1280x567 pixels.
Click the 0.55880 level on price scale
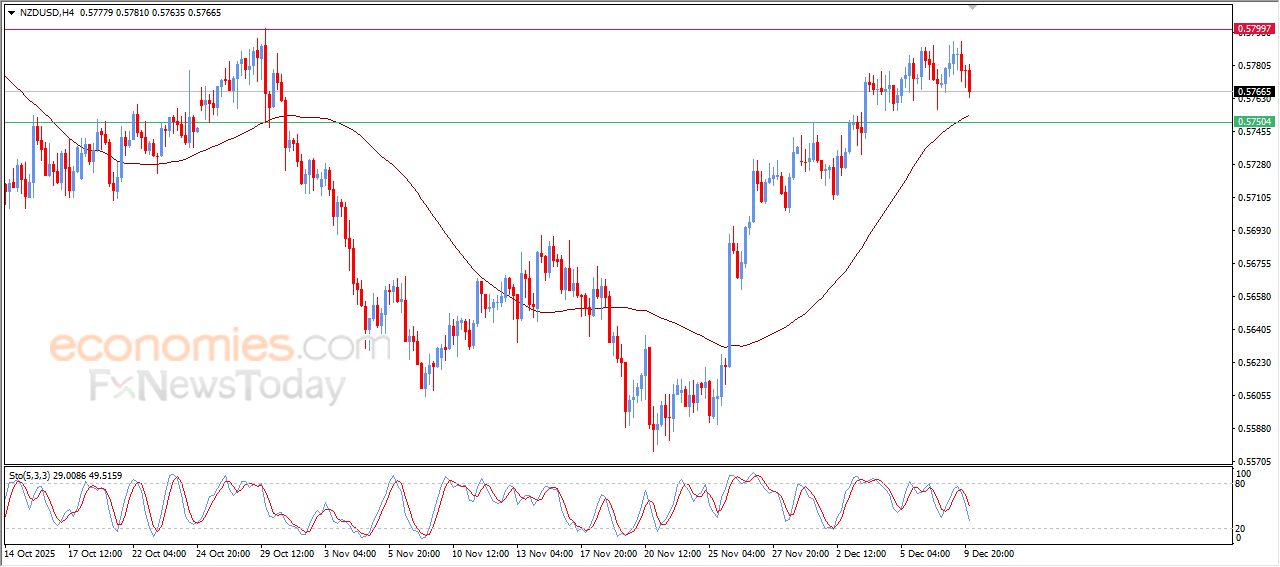click(1253, 429)
